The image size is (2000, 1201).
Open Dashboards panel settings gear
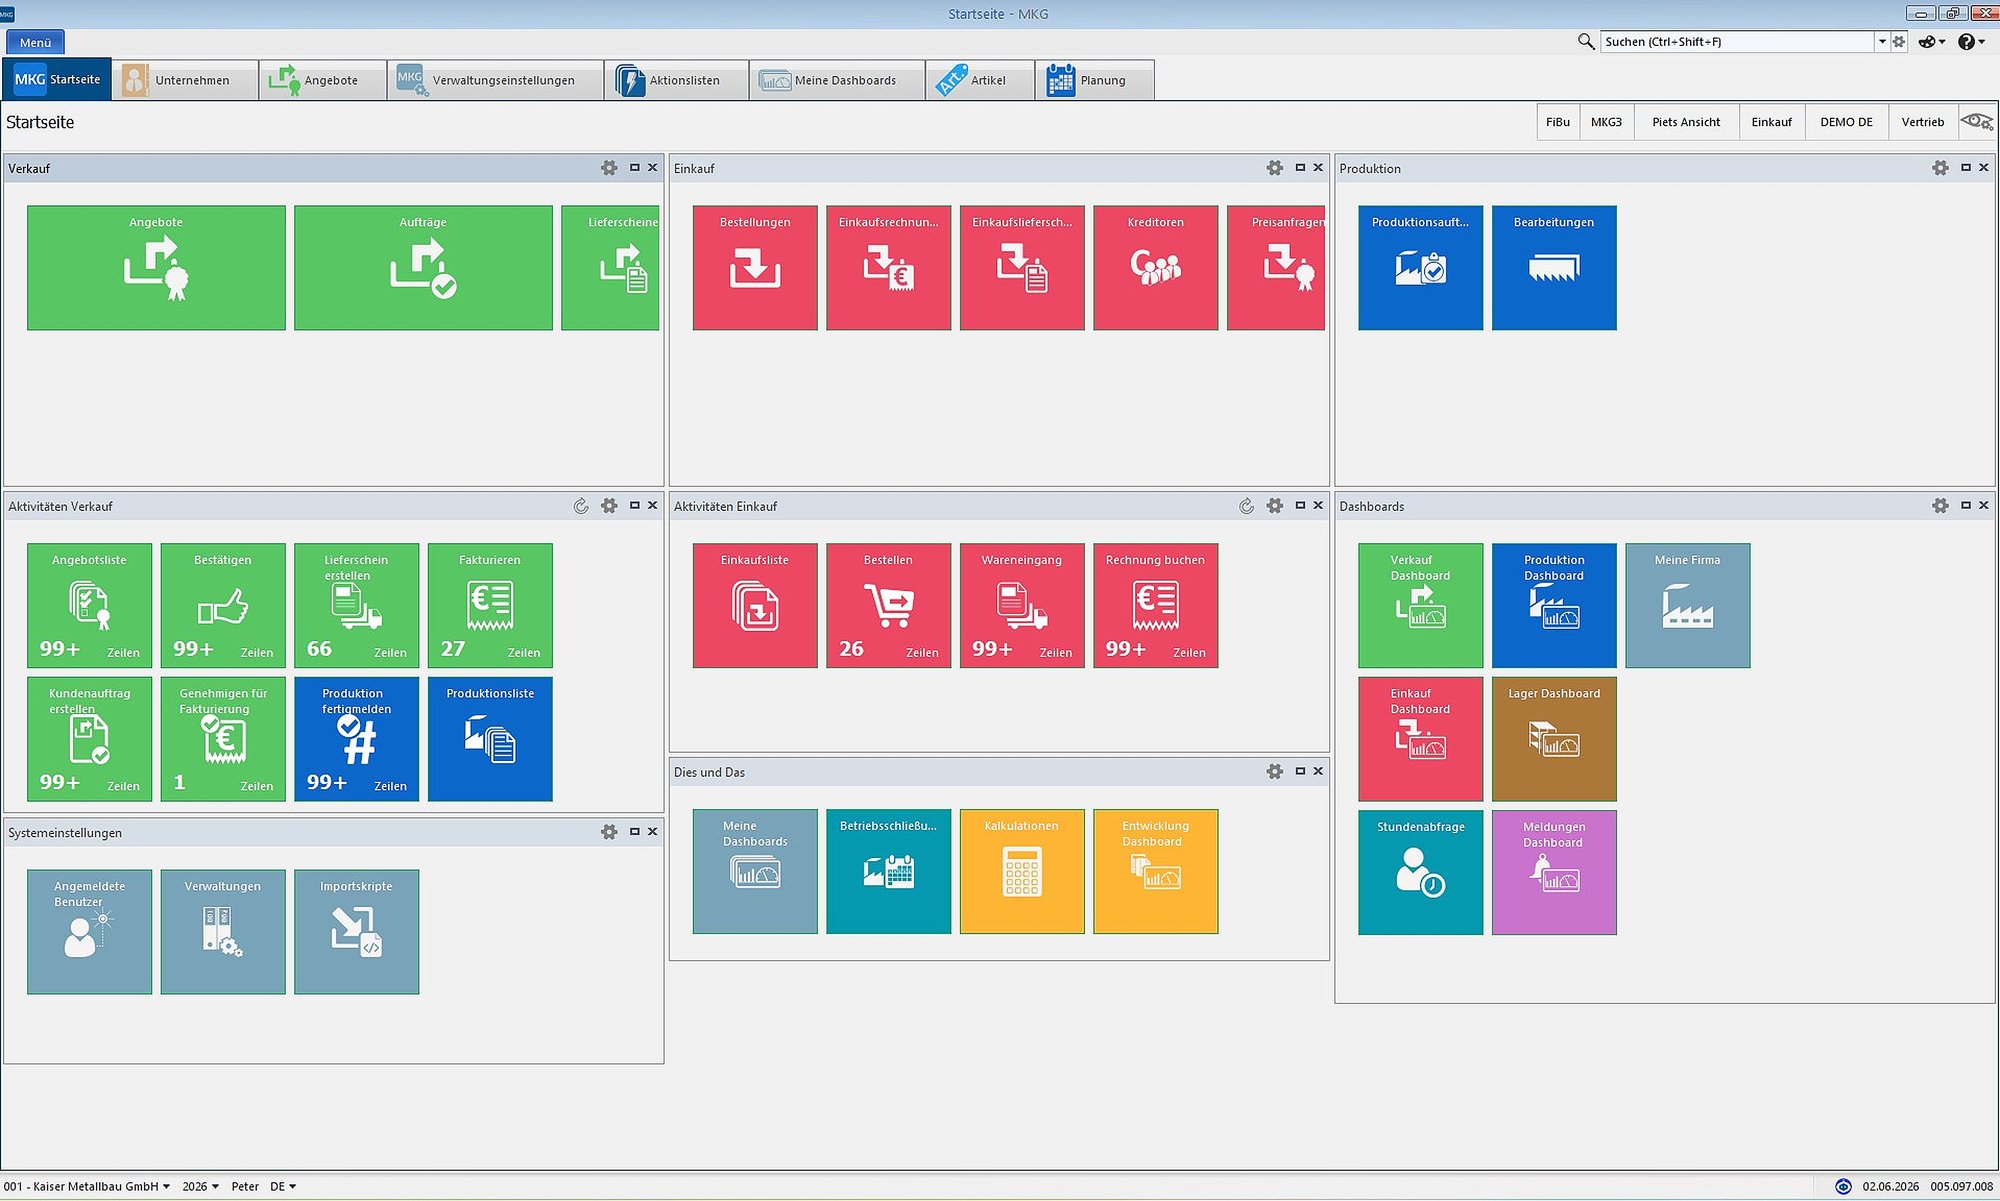1940,506
